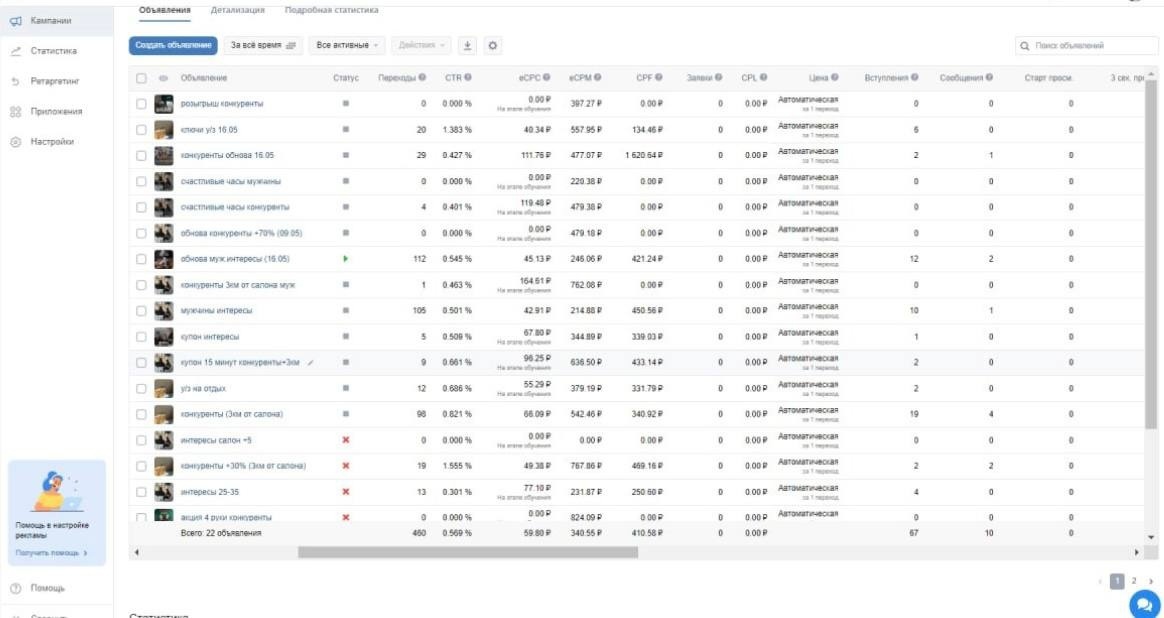This screenshot has height=618, width=1164.
Task: Click left arrow of horizontal scrollbar
Action: (136, 553)
